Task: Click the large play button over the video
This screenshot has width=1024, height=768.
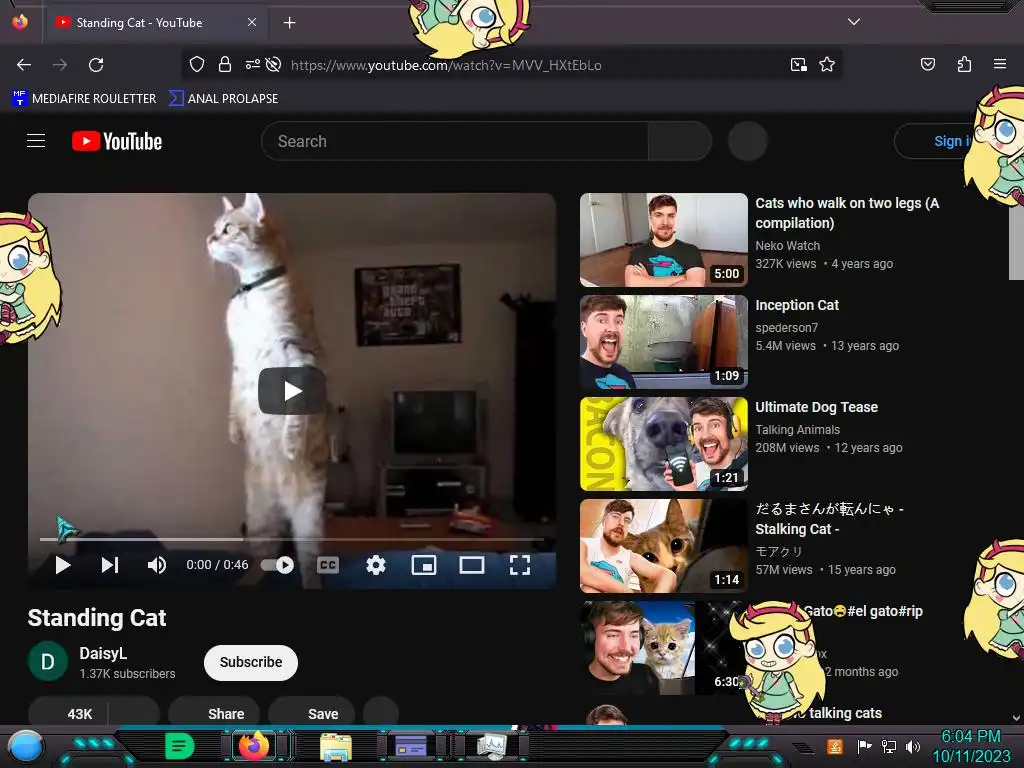Action: click(292, 391)
